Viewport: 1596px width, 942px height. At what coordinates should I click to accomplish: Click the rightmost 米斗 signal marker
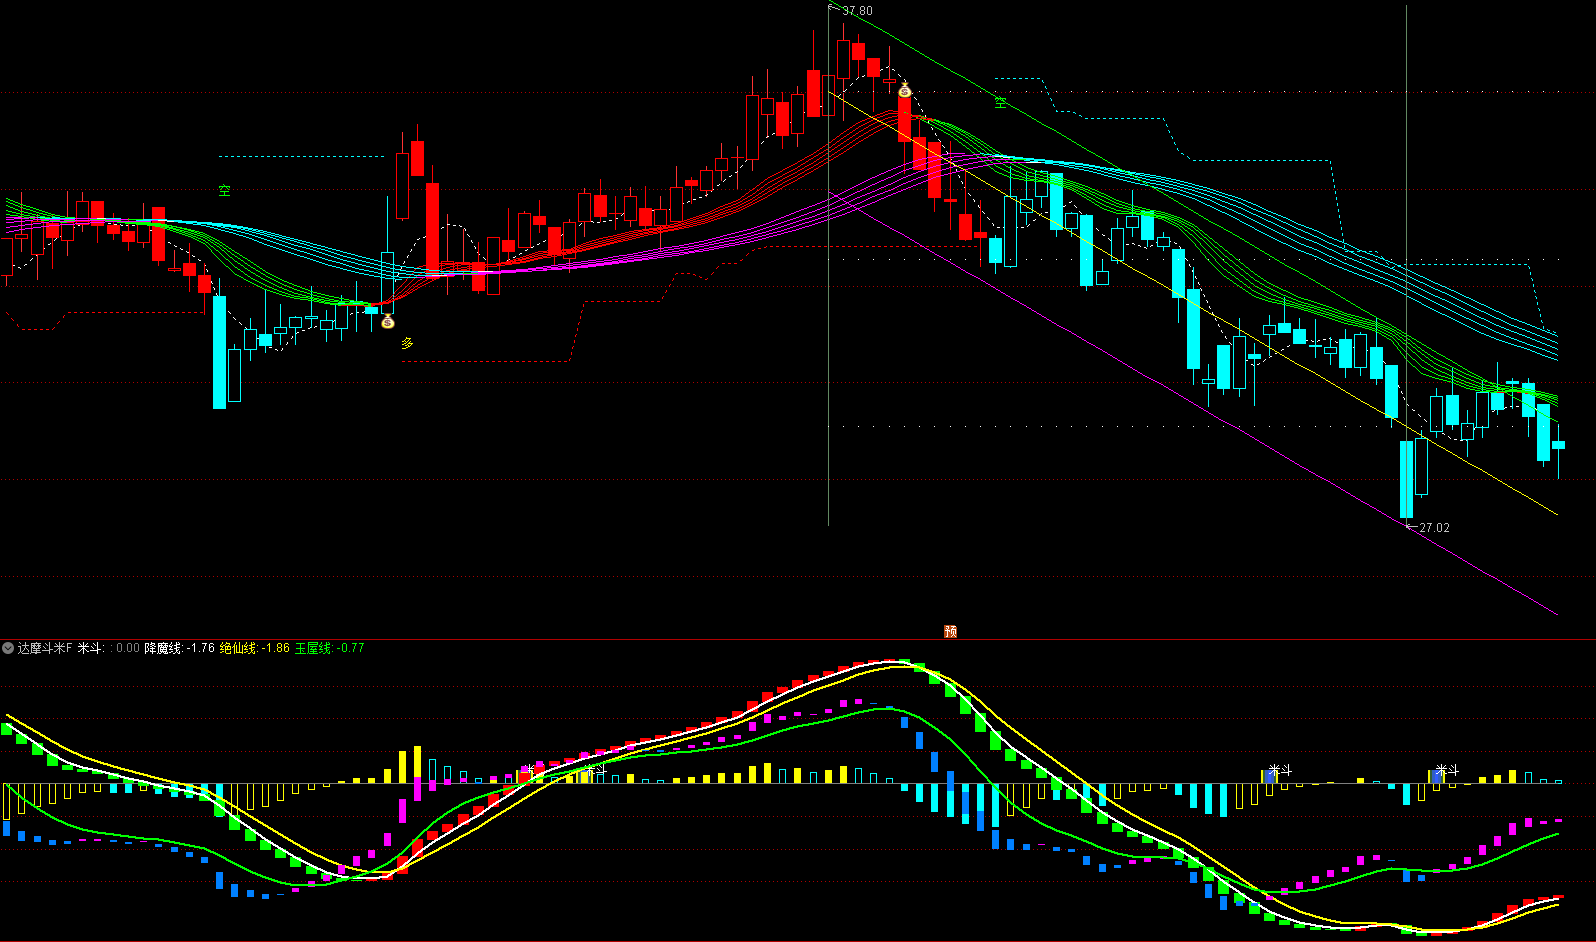click(x=1446, y=771)
